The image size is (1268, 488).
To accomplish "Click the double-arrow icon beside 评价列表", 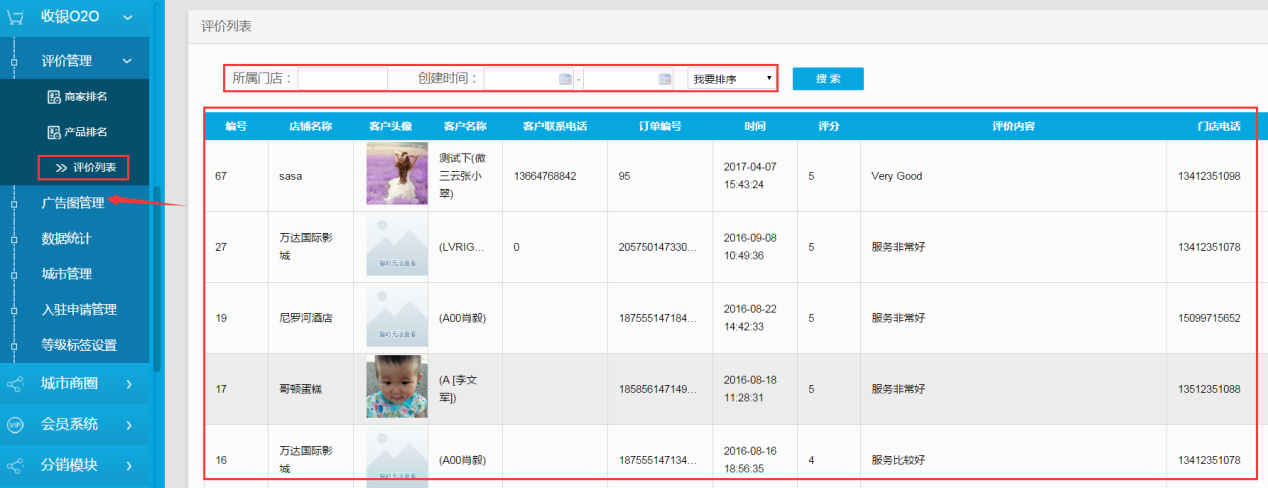I will pos(61,167).
